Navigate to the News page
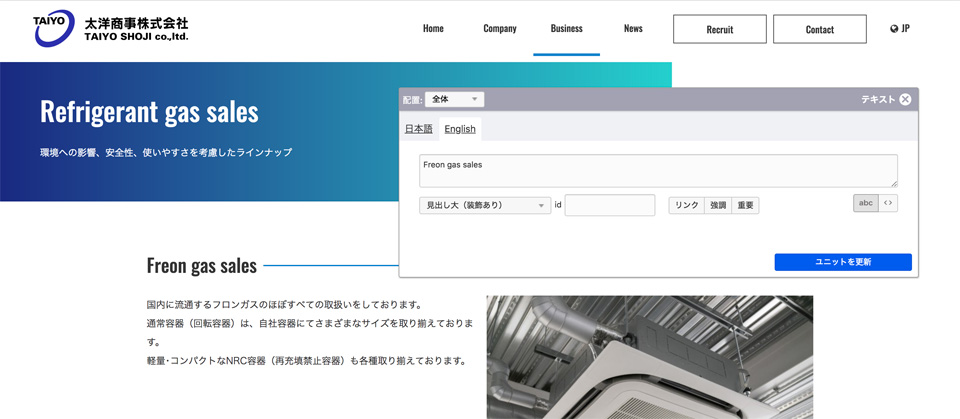 point(633,29)
